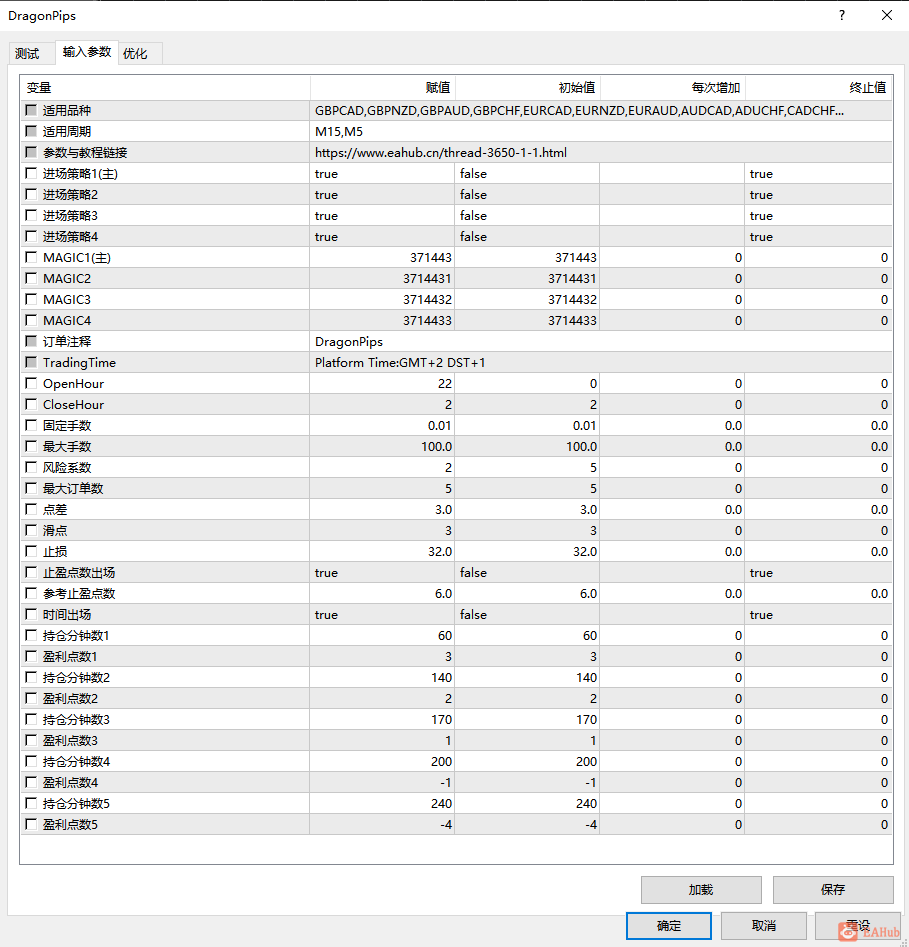Edit 持仓分钟数4 赋值 value 200
The image size is (909, 947).
382,762
